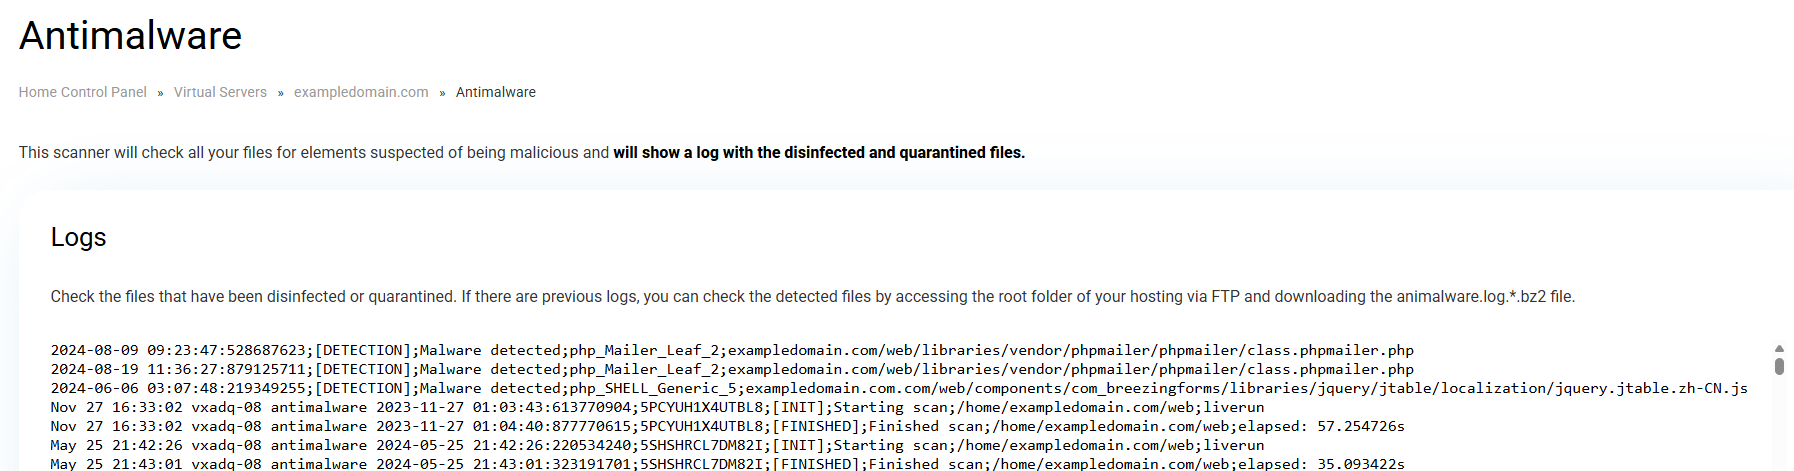Click the separator arrow after Home Control Panel
The width and height of the screenshot is (1794, 471).
click(x=160, y=93)
